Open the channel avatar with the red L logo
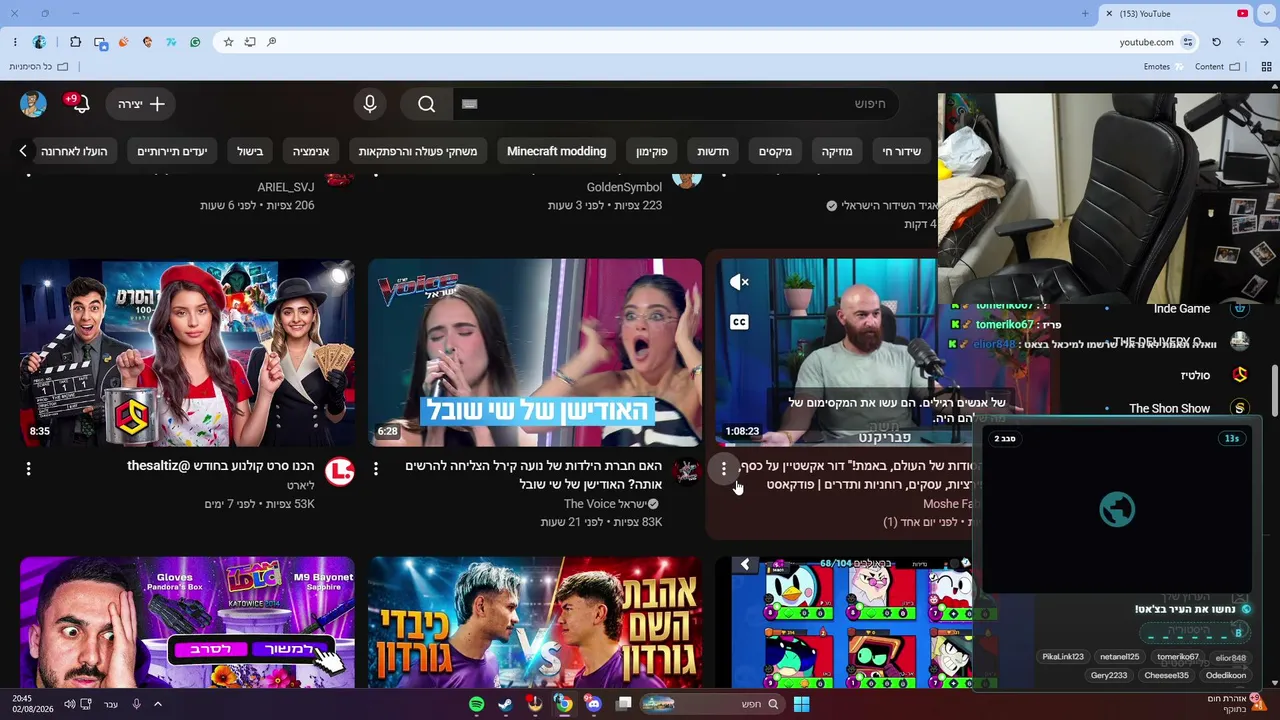Screen dimensions: 1280x720 [340, 472]
